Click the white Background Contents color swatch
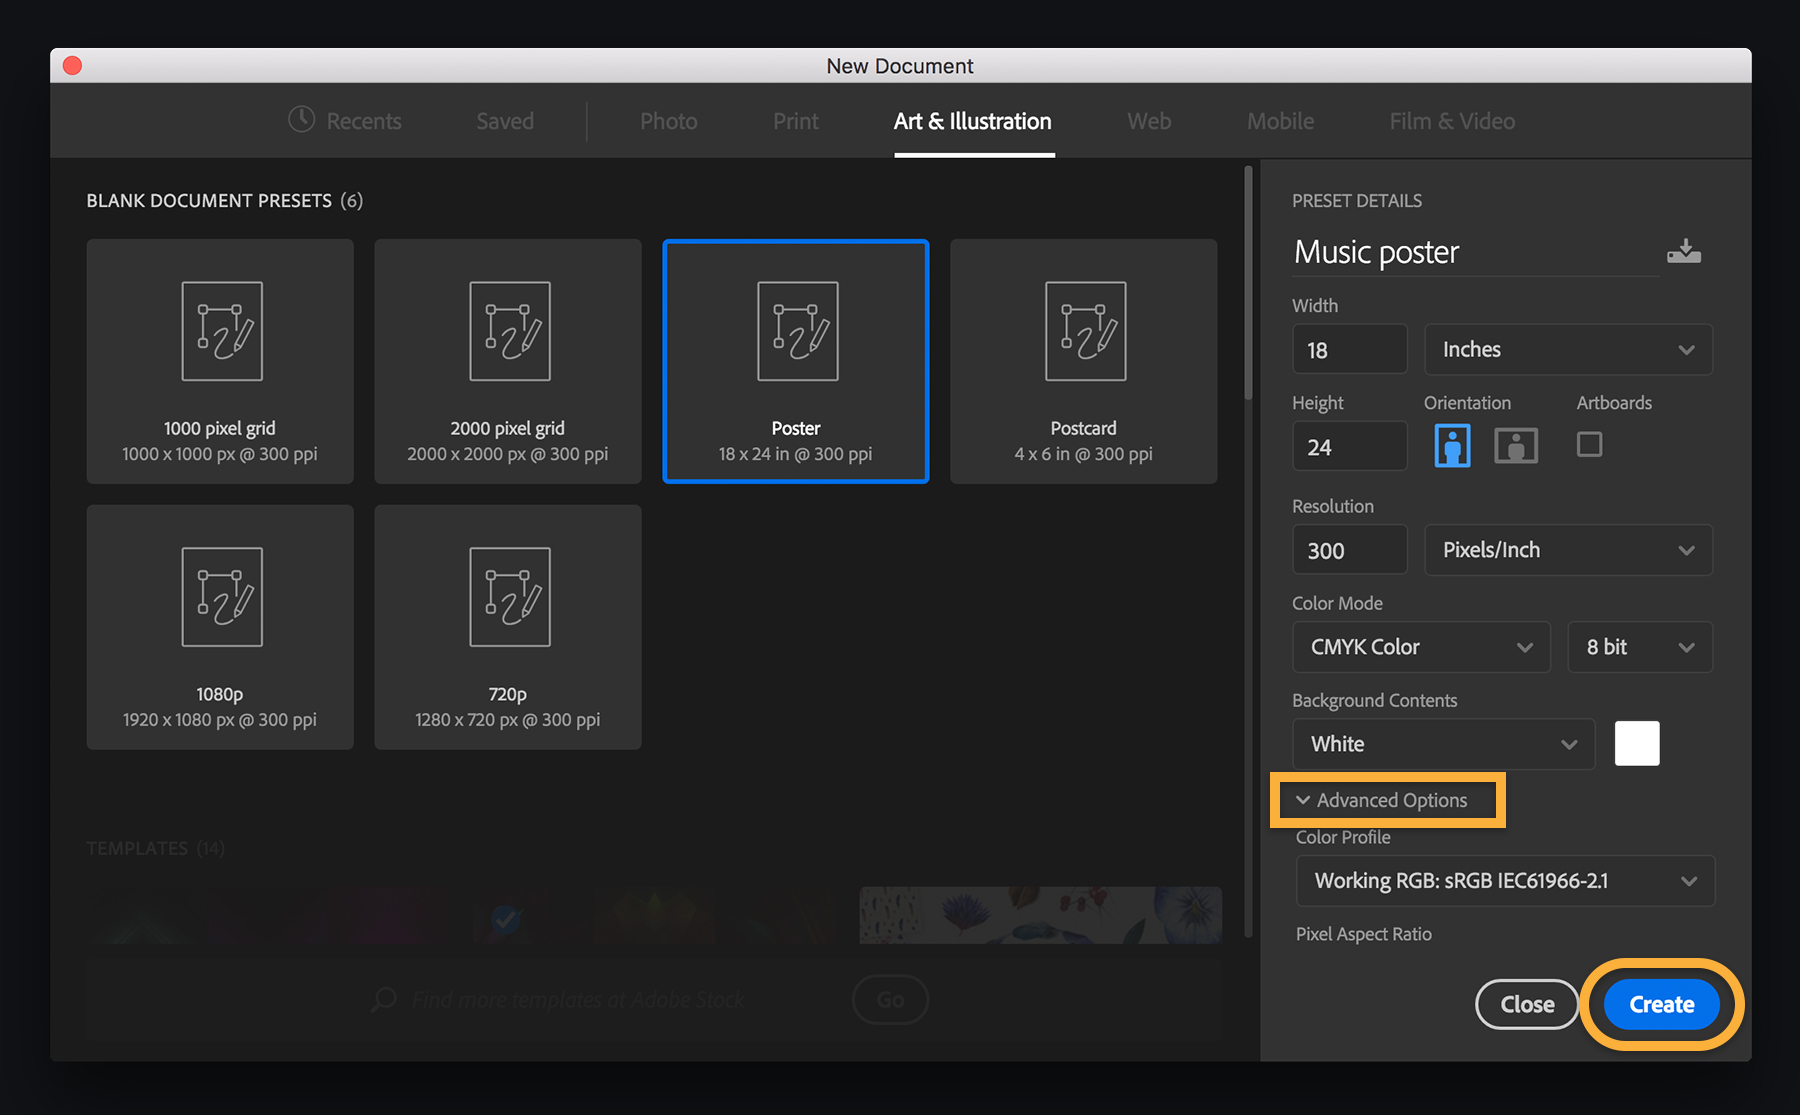1800x1115 pixels. [1637, 743]
